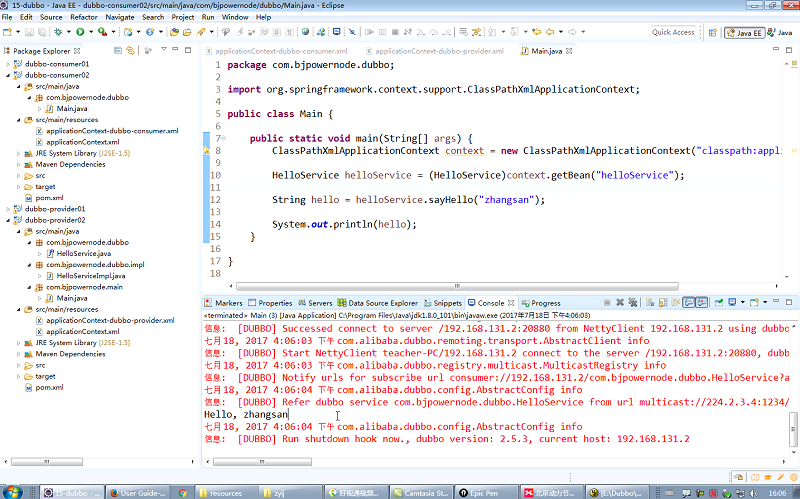
Task: Open HelloServiceImpl.java in Package Explorer
Action: [90, 276]
